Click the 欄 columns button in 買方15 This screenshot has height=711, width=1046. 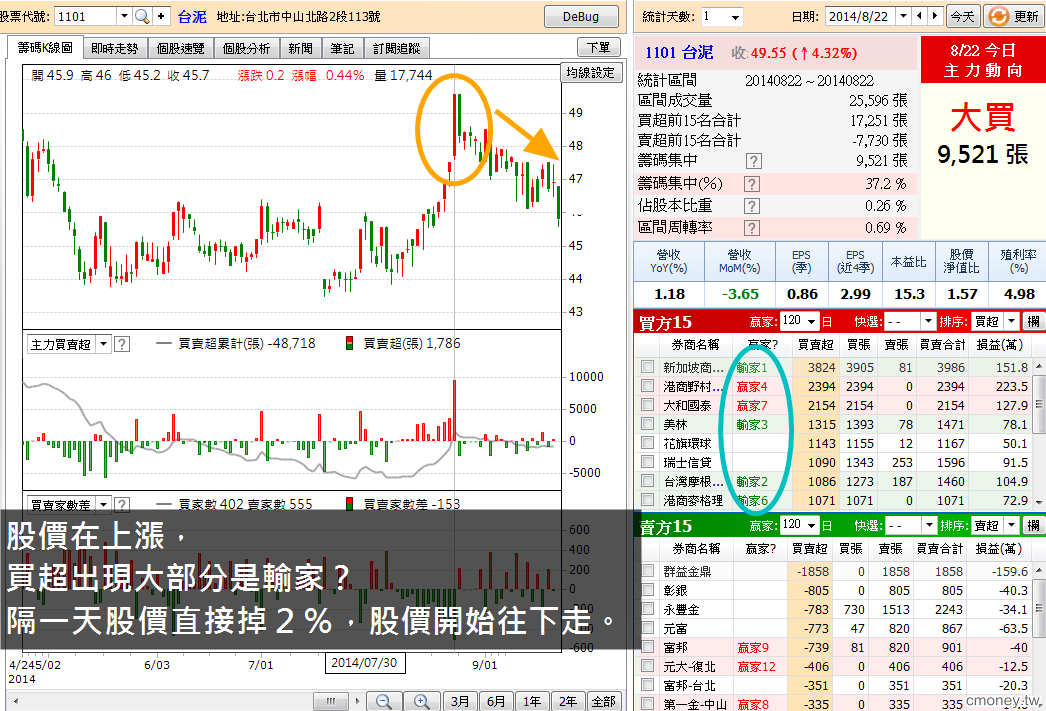1033,321
